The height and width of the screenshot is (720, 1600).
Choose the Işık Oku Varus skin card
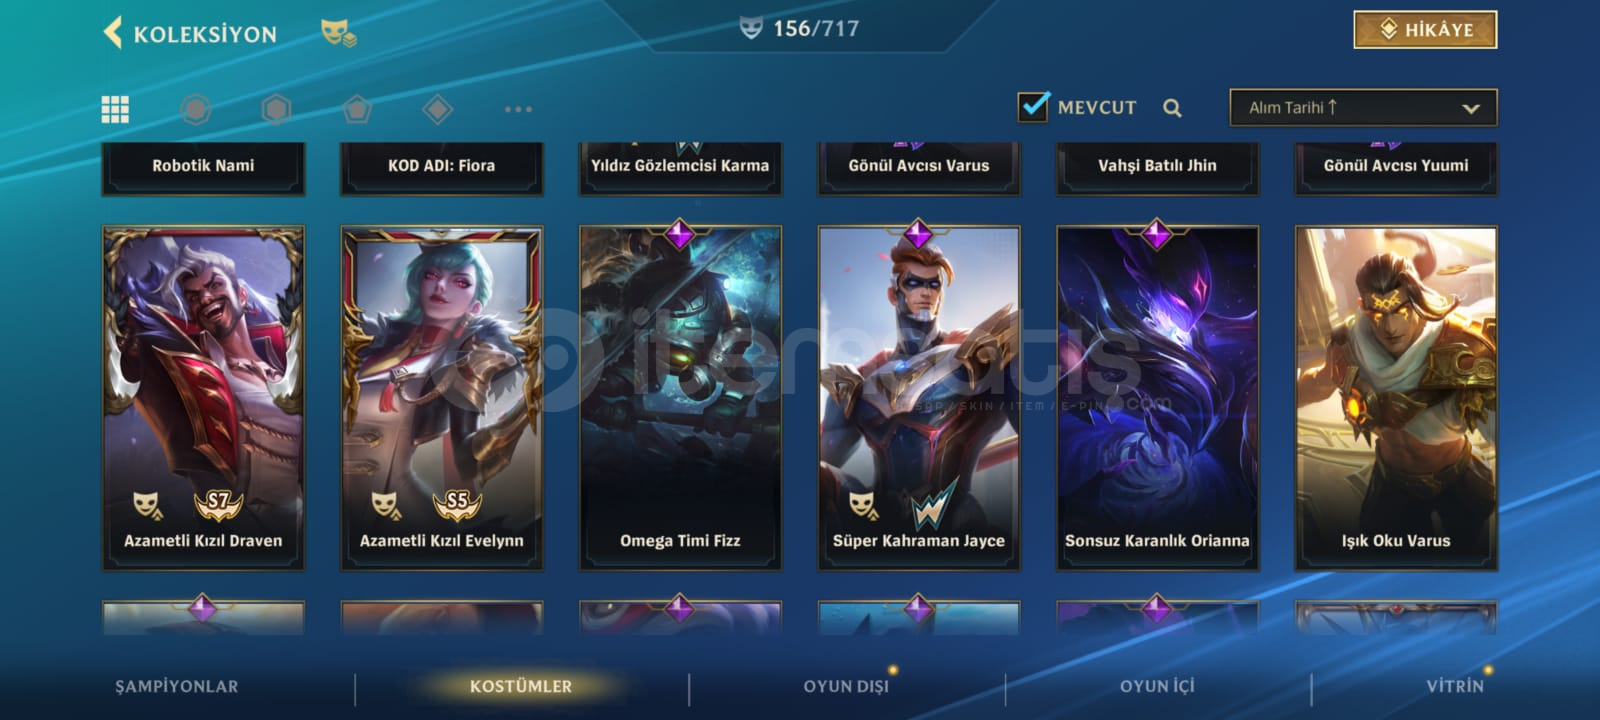click(x=1396, y=398)
